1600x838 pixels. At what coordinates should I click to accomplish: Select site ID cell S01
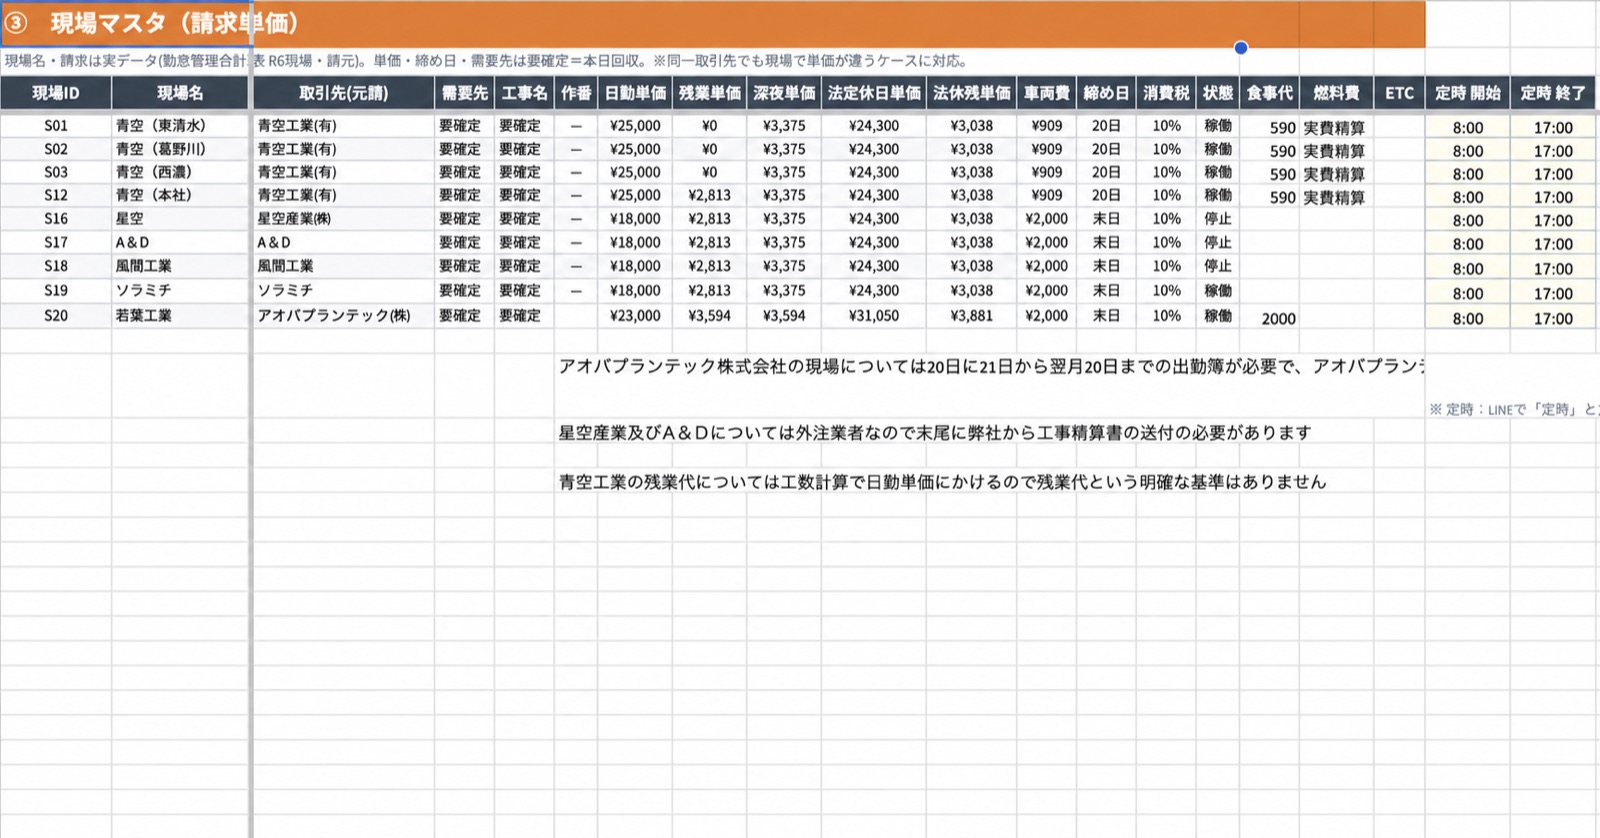point(56,126)
